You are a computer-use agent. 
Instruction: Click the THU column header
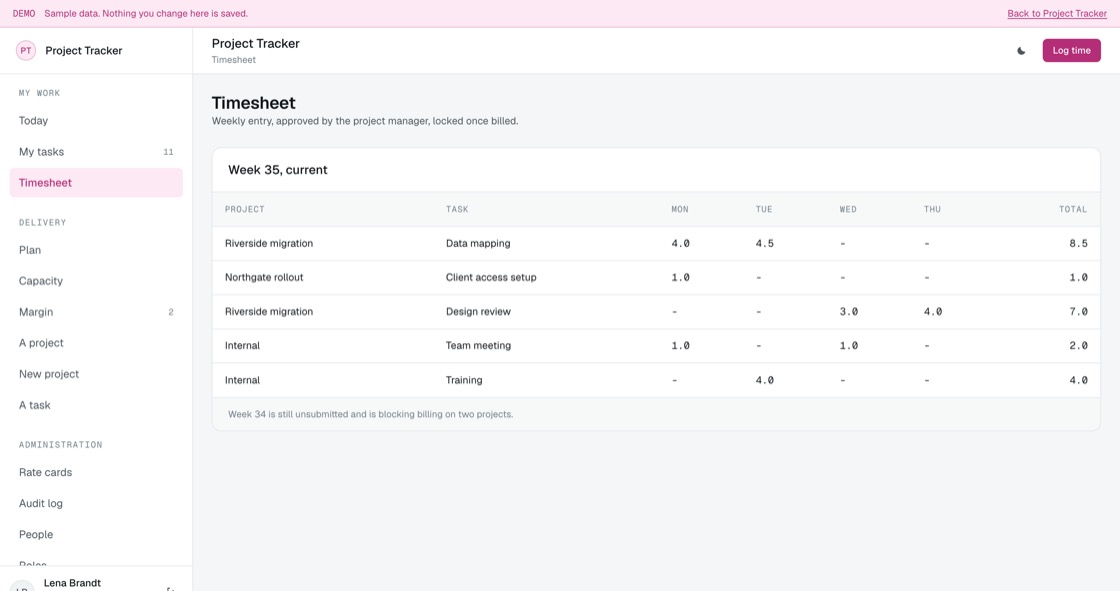(932, 209)
